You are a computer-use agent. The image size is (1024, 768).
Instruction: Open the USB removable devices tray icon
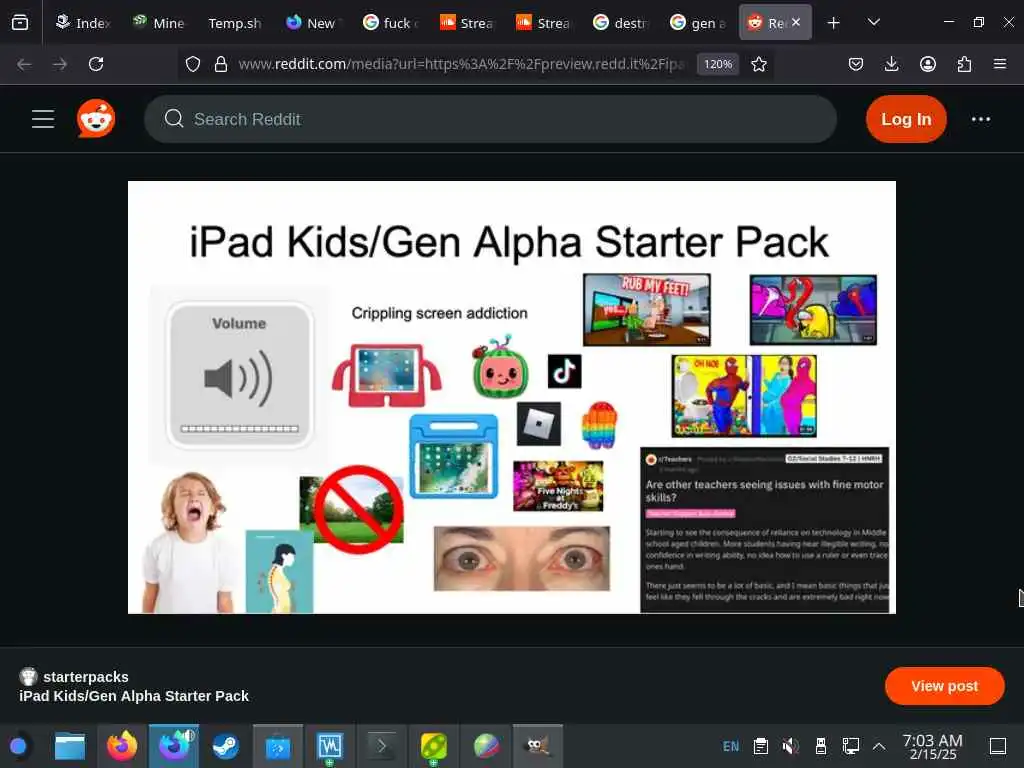coord(821,746)
